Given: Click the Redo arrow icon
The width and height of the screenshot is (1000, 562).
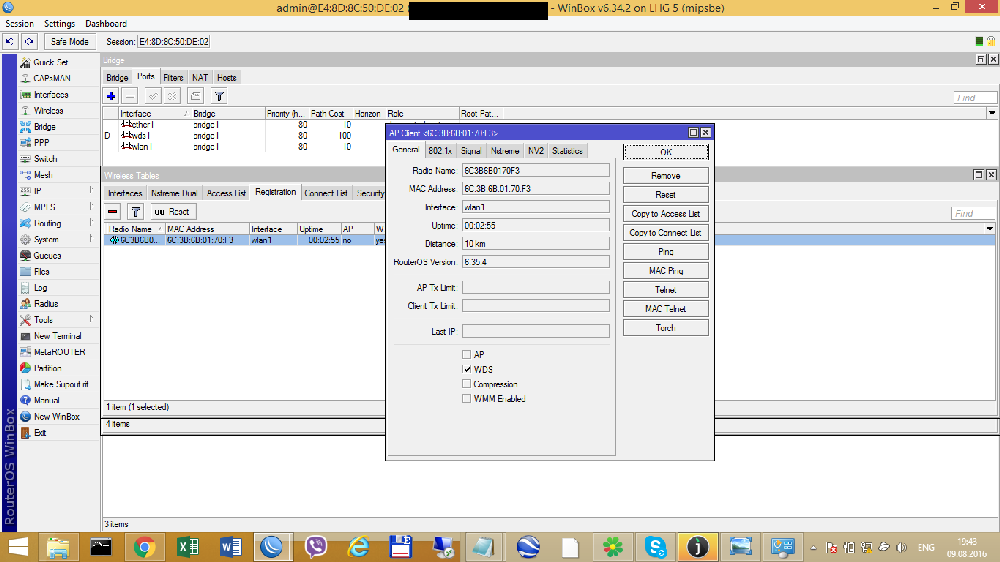Looking at the screenshot, I should (x=29, y=41).
